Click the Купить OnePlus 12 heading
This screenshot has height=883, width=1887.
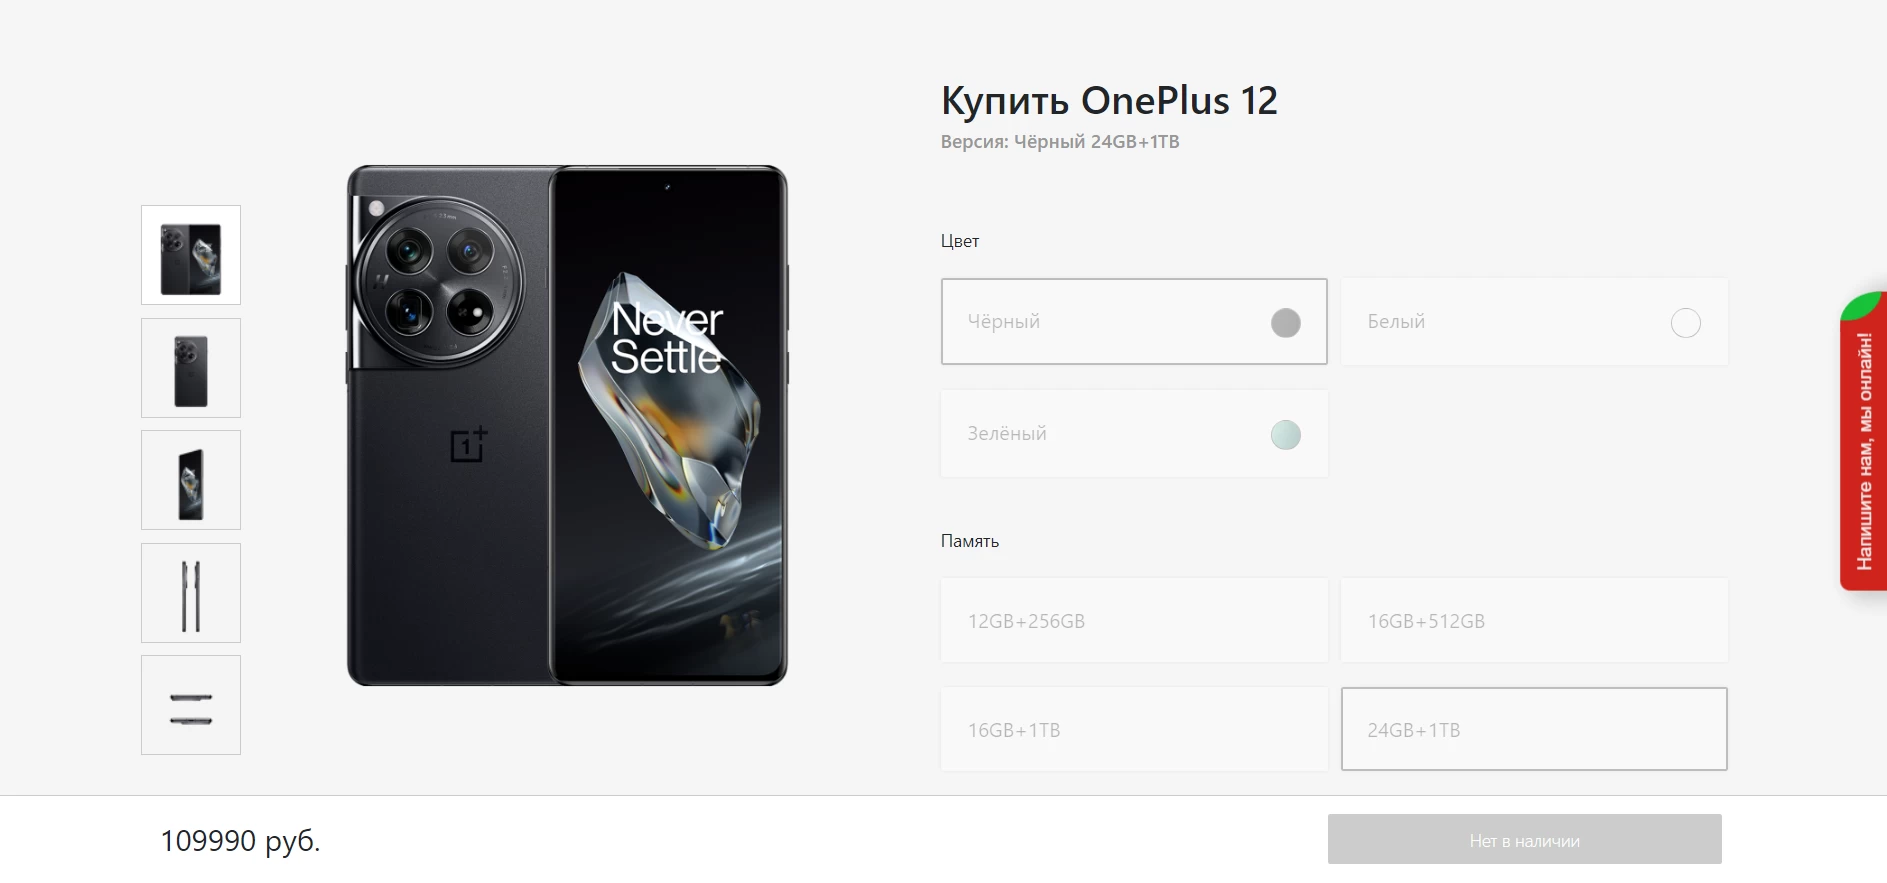pos(1109,101)
